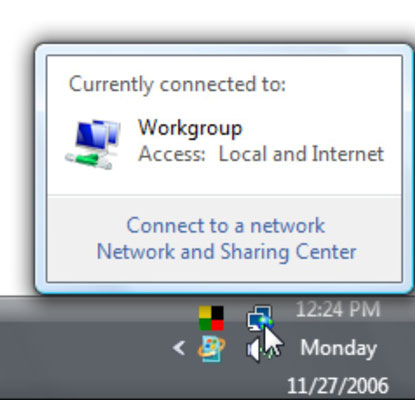Click the Access: Local and Internet status text

pyautogui.click(x=261, y=154)
